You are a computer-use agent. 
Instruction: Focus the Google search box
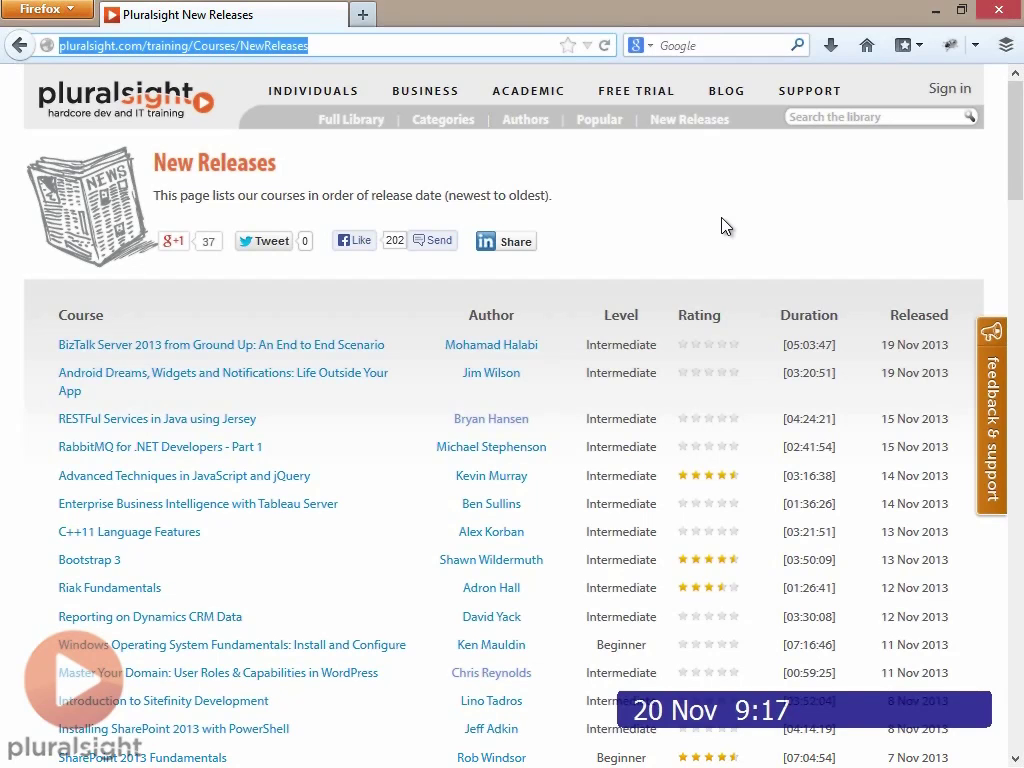click(x=722, y=46)
